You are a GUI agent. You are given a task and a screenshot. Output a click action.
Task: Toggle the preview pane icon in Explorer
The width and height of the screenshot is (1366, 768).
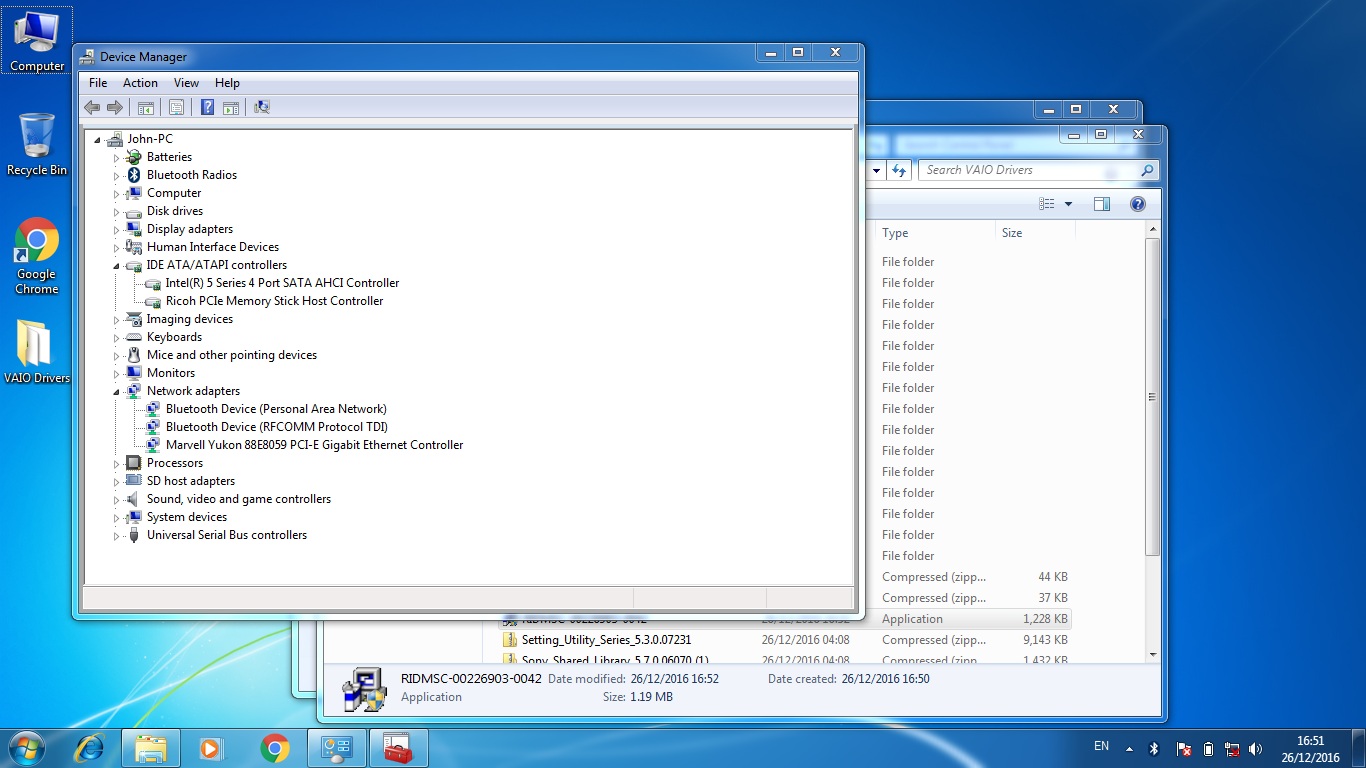(x=1102, y=204)
